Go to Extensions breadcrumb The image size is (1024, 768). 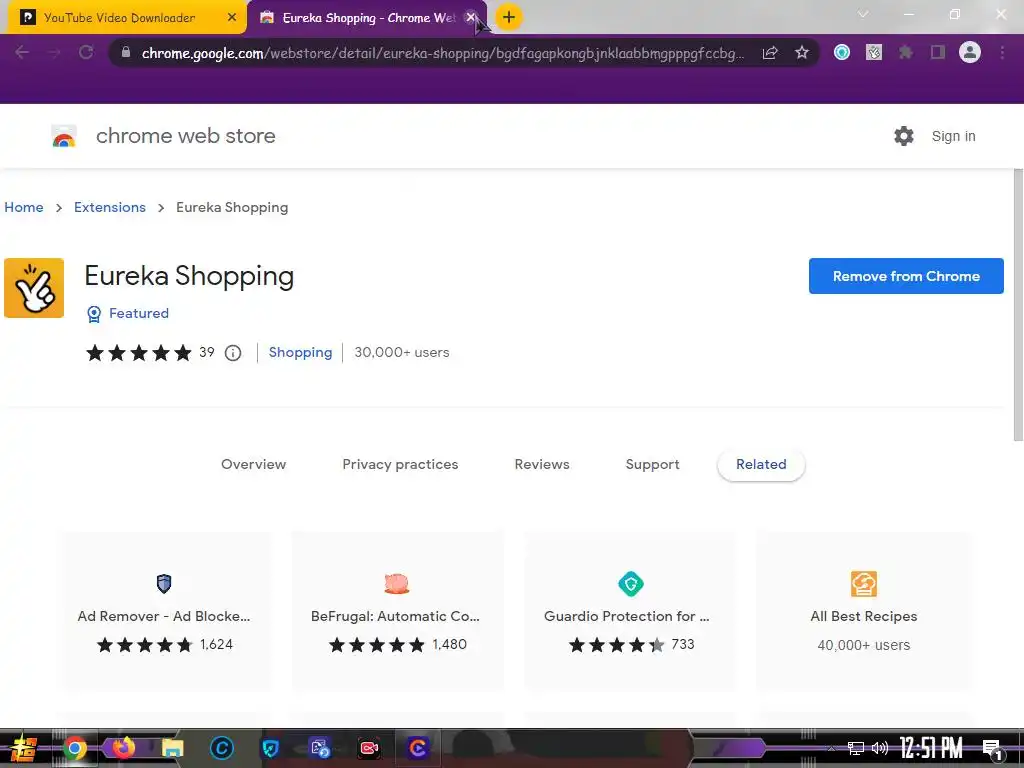coord(110,207)
